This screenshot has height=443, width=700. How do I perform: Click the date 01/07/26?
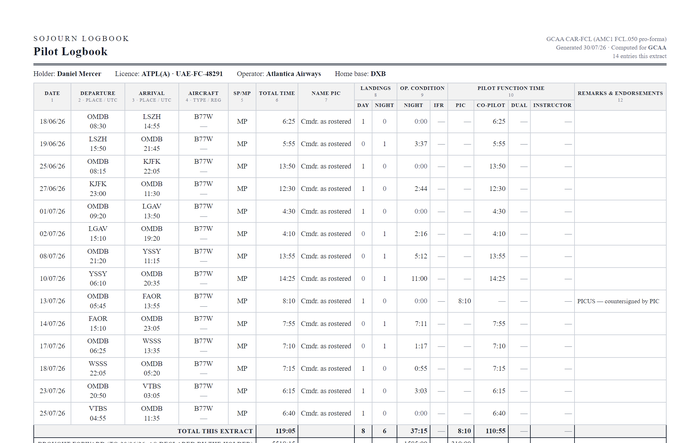pyautogui.click(x=52, y=211)
